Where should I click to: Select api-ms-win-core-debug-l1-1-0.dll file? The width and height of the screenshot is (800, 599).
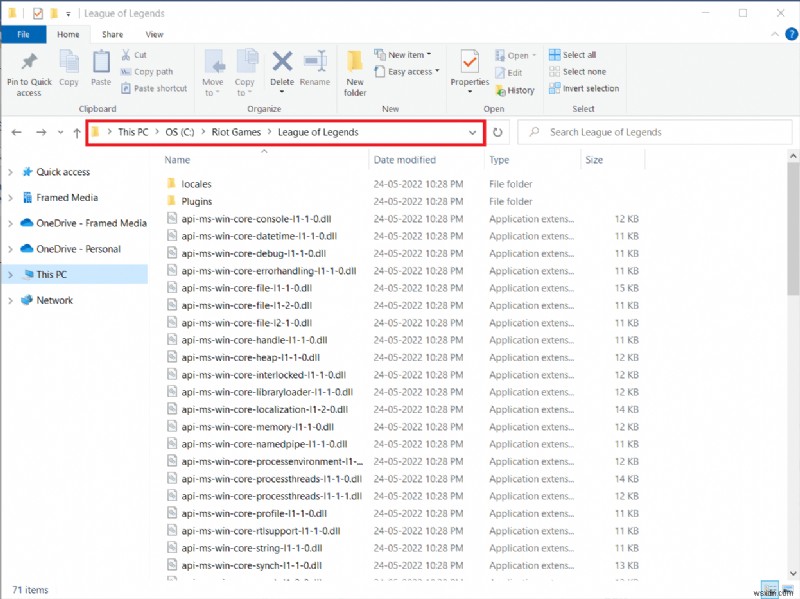[x=254, y=253]
